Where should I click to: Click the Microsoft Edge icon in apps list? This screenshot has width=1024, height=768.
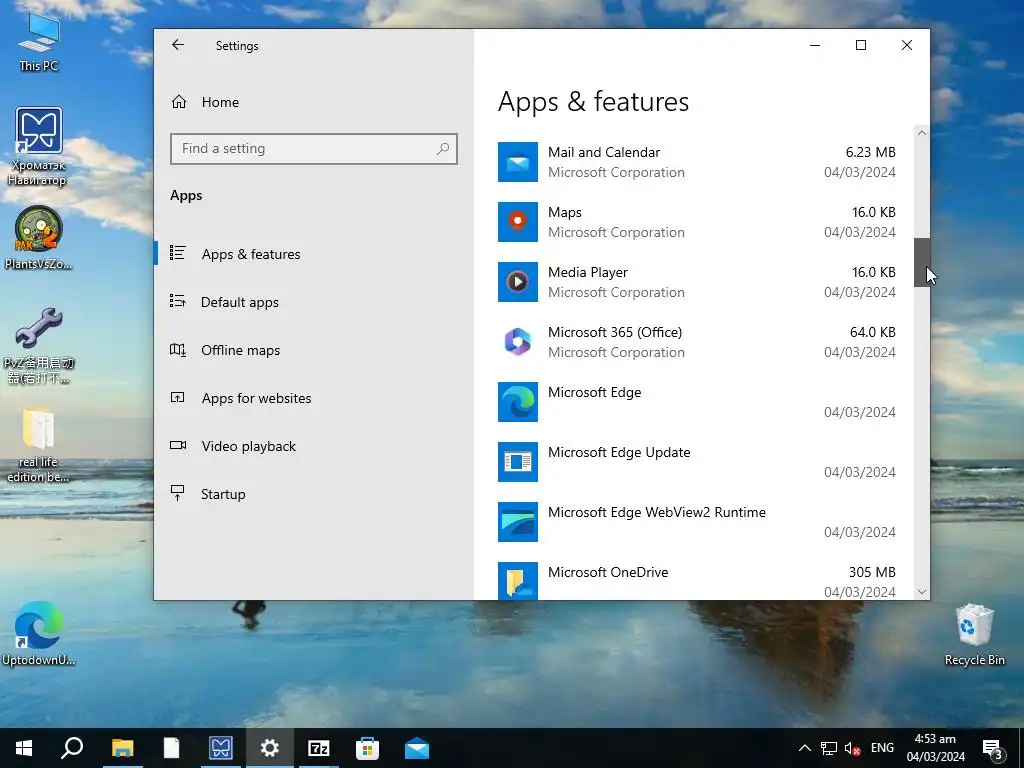pyautogui.click(x=517, y=402)
